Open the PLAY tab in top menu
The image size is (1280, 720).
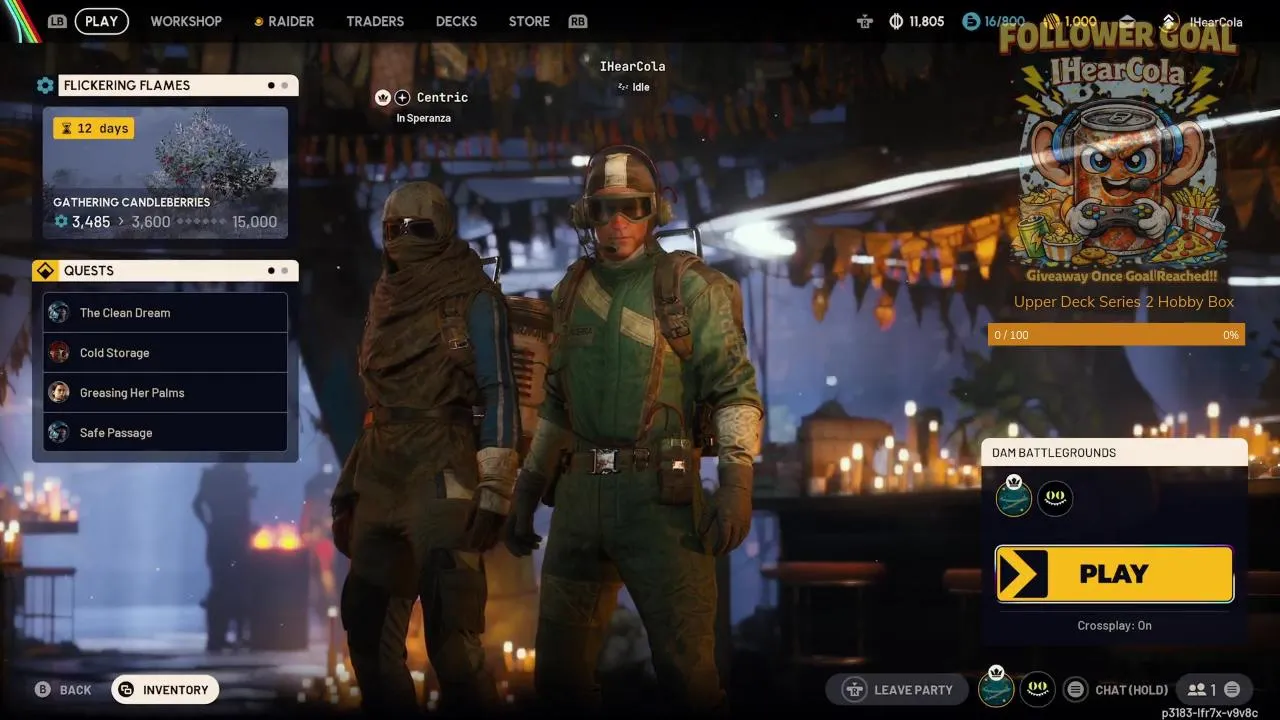pyautogui.click(x=101, y=21)
